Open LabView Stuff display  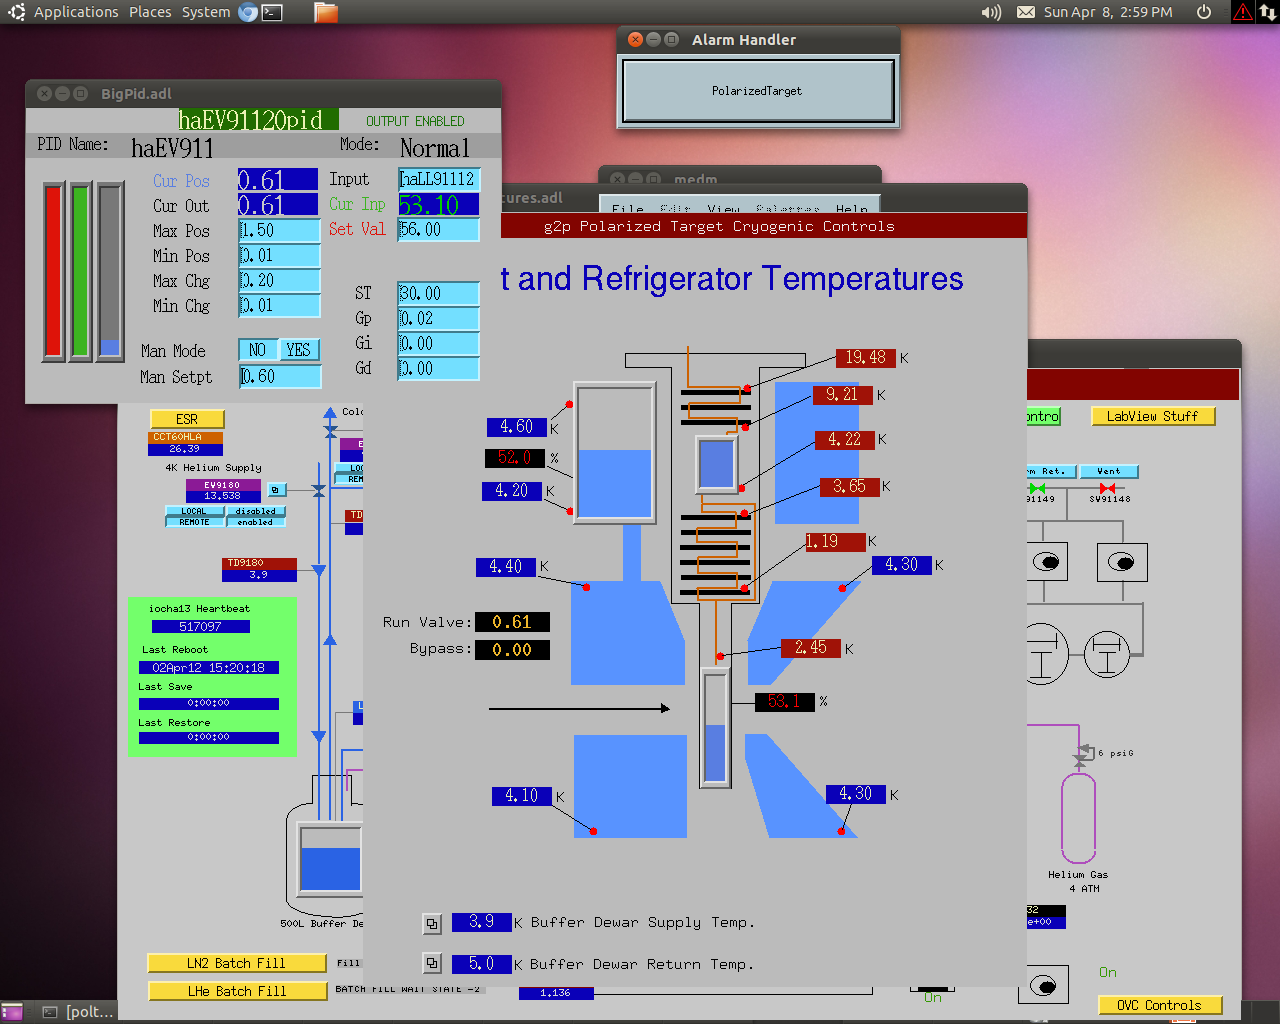pyautogui.click(x=1153, y=416)
